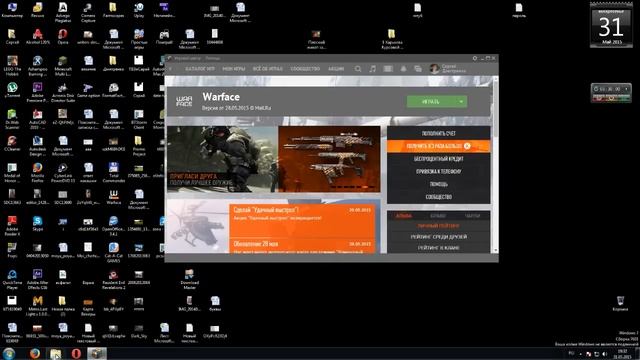Open search in the game center toolbar

pyautogui.click(x=358, y=69)
